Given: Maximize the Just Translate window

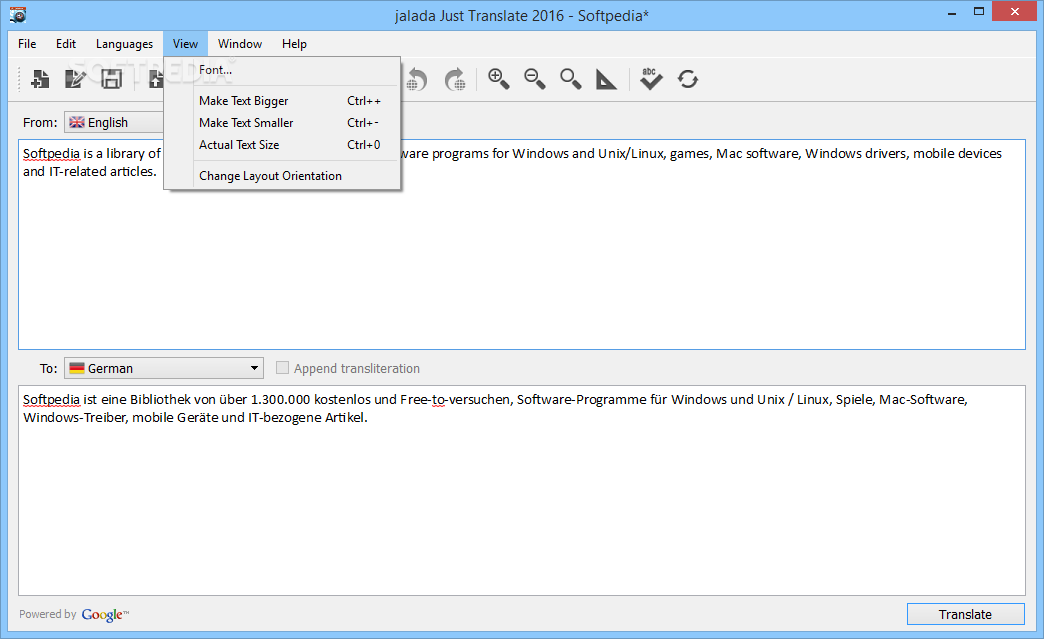Looking at the screenshot, I should click(x=979, y=12).
